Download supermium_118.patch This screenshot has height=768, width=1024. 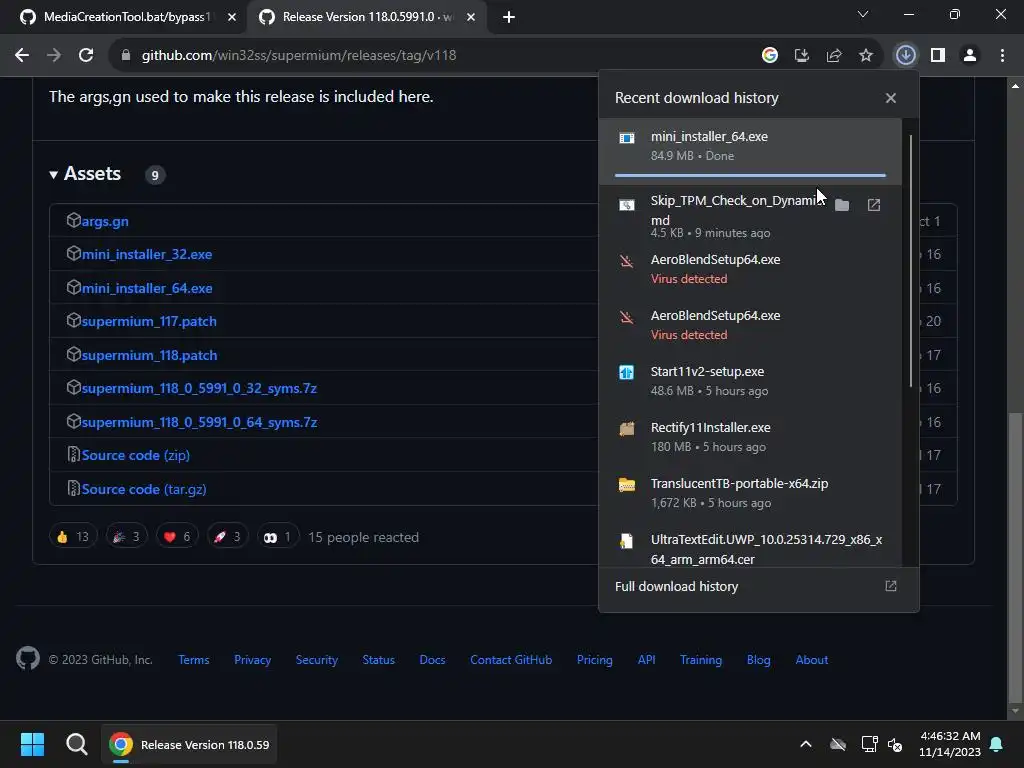pyautogui.click(x=149, y=355)
